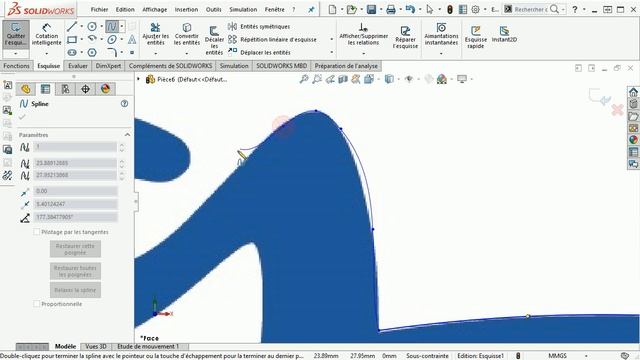Click the Rechercher search field
Image resolution: width=640 pixels, height=360 pixels.
pos(531,9)
